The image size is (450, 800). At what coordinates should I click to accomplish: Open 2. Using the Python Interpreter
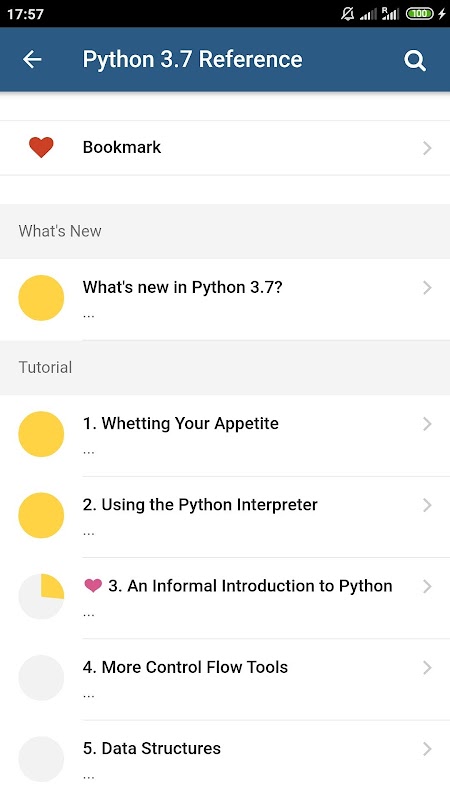point(225,517)
